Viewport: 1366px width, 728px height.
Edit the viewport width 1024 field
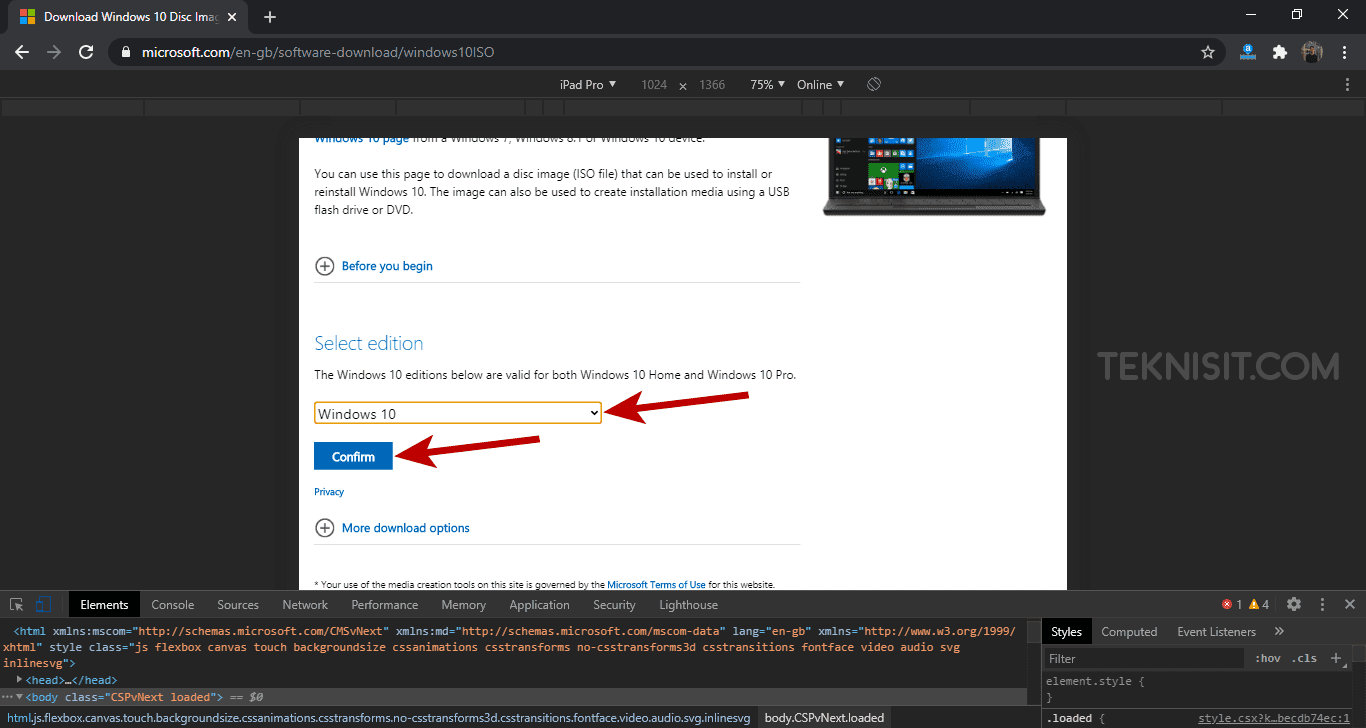click(654, 85)
